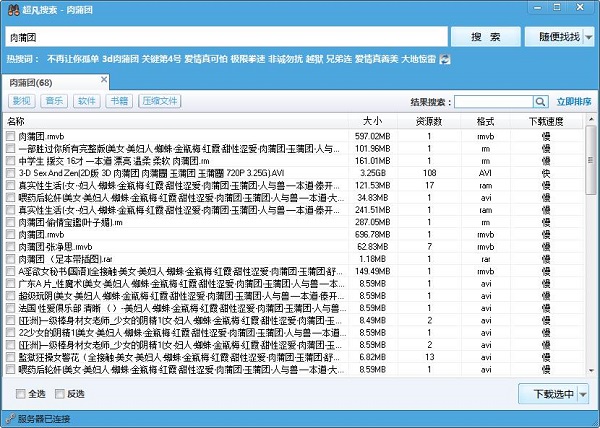Click hot search term 关键第4号
Screen dimensions: 600x428
tap(161, 59)
